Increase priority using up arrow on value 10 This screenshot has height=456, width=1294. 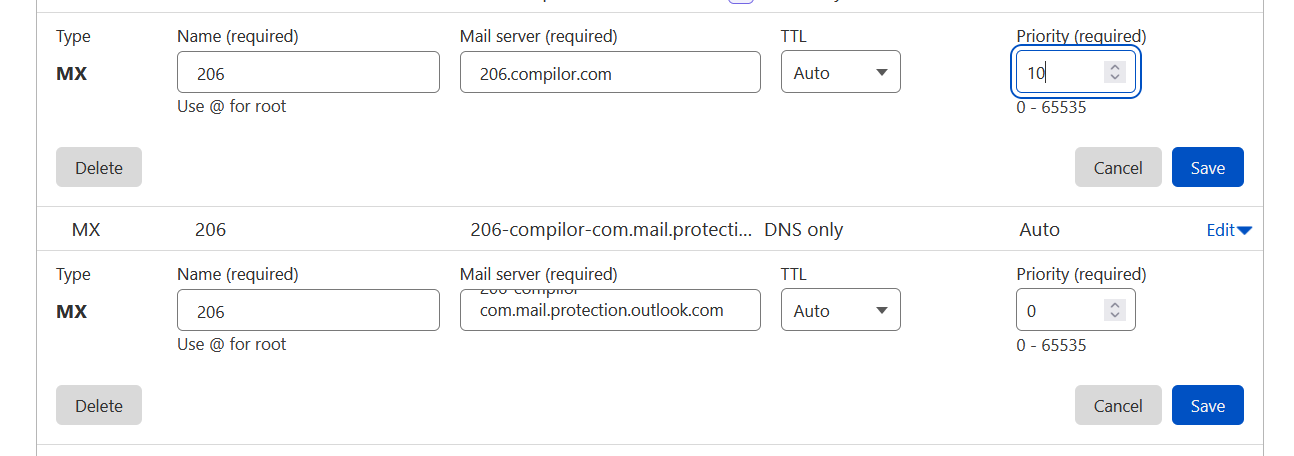click(x=1115, y=67)
